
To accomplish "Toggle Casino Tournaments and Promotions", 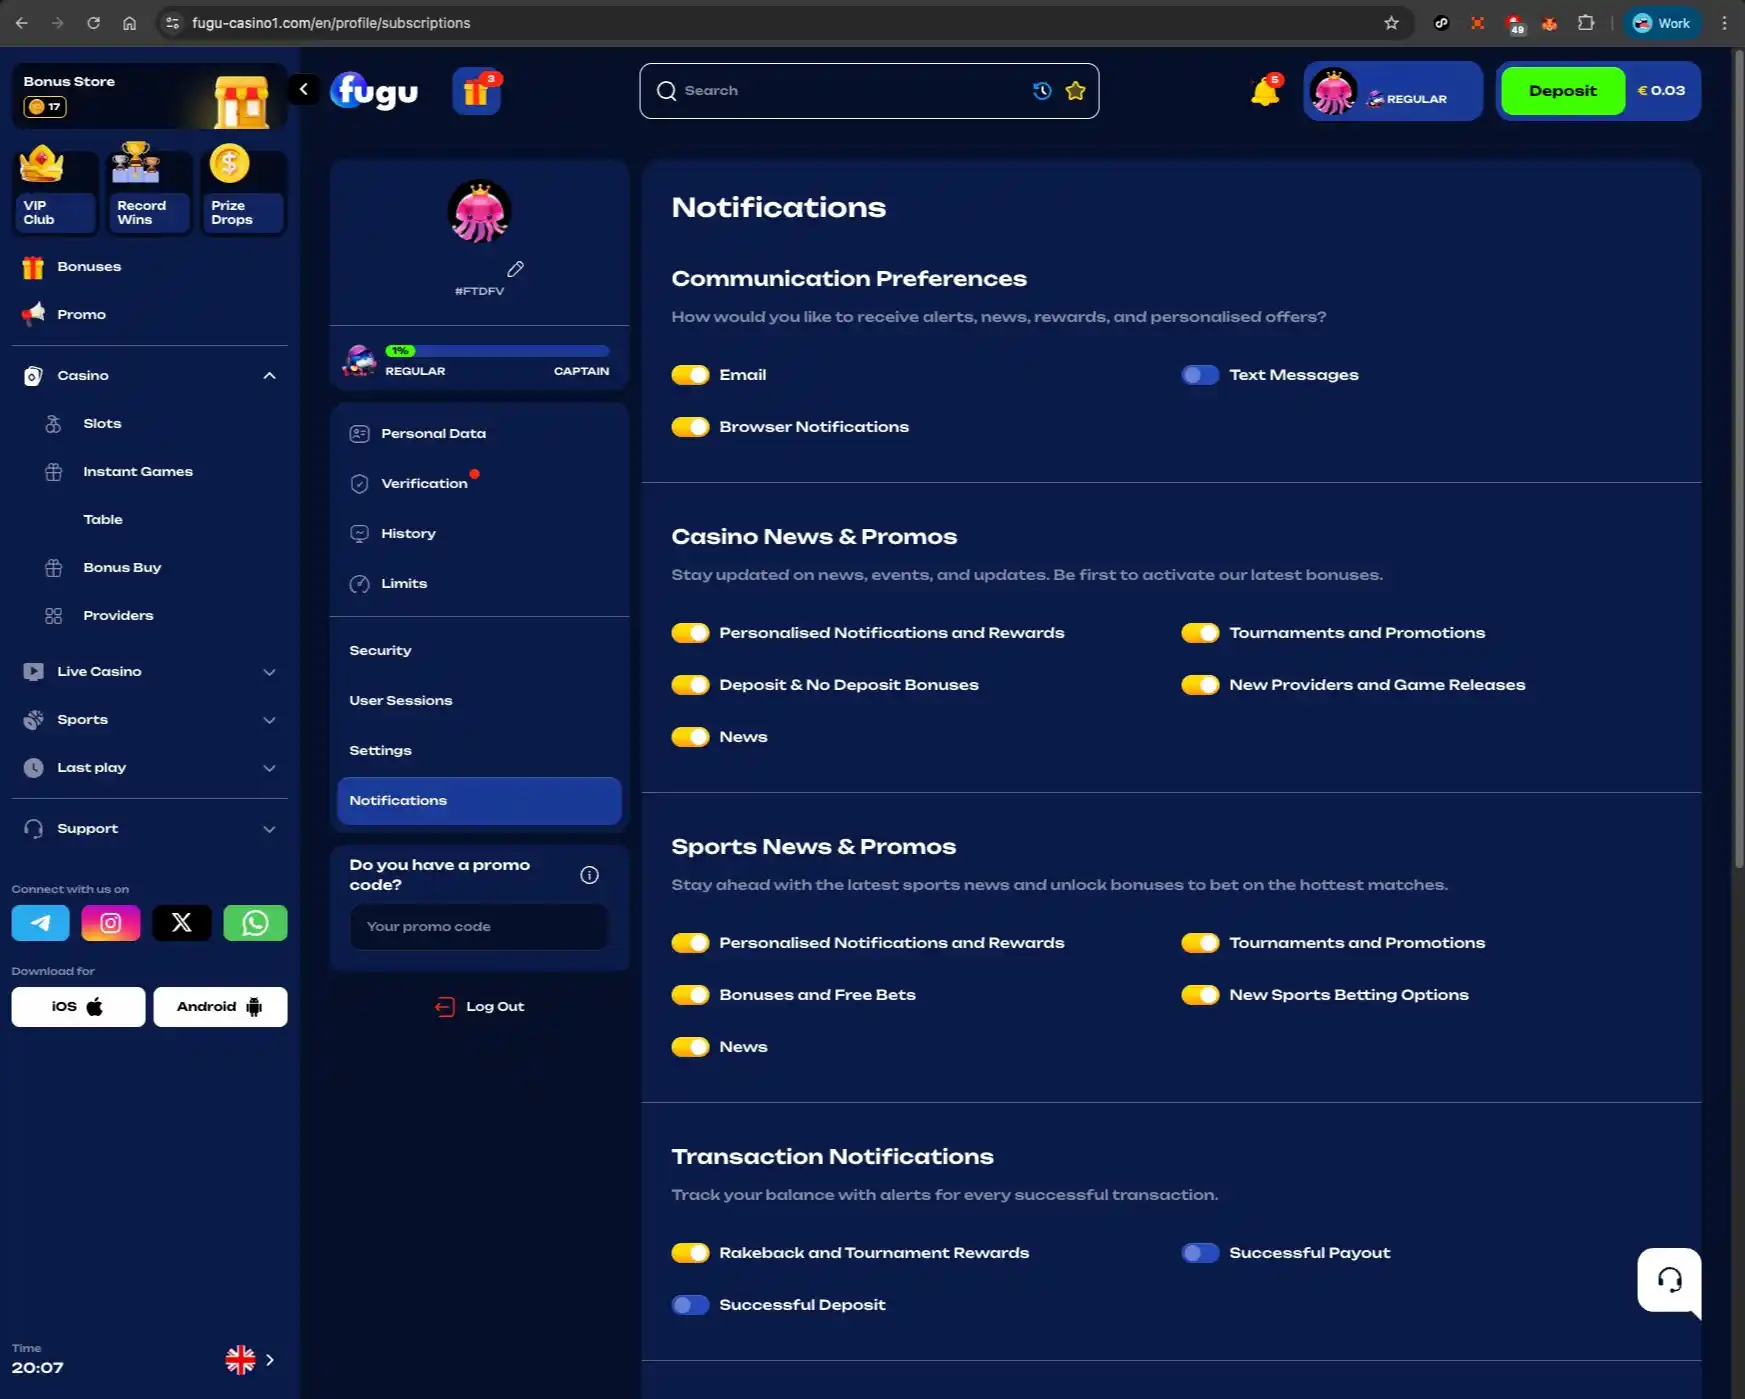I will click(1200, 633).
